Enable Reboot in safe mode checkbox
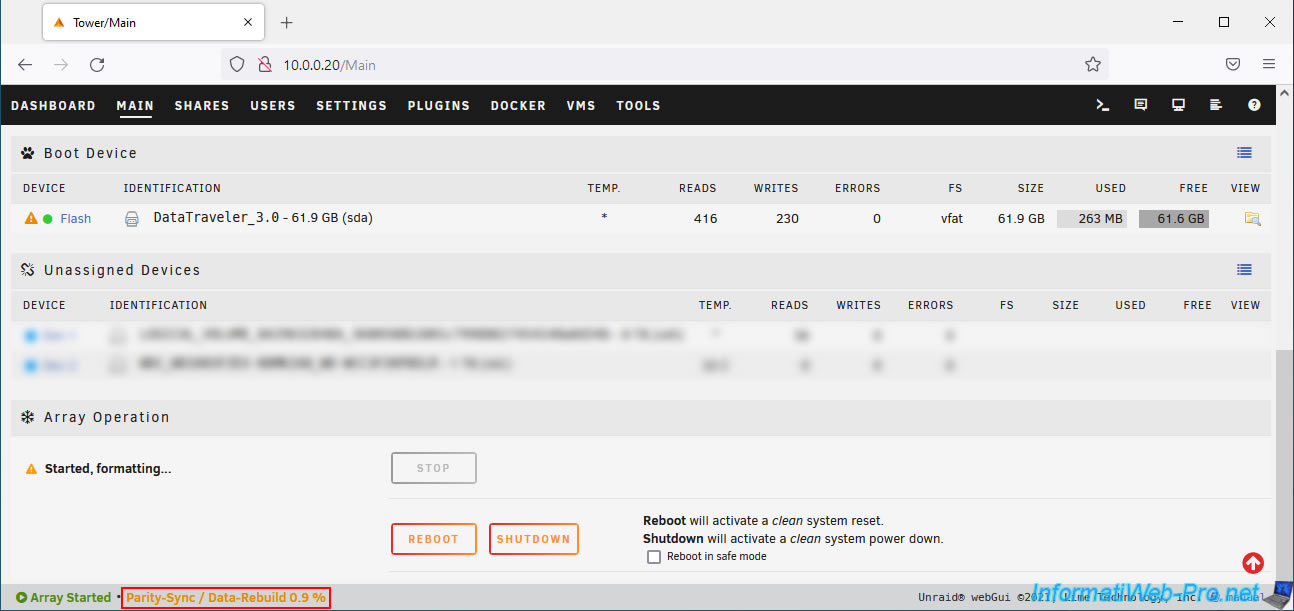Image resolution: width=1294 pixels, height=611 pixels. tap(654, 557)
